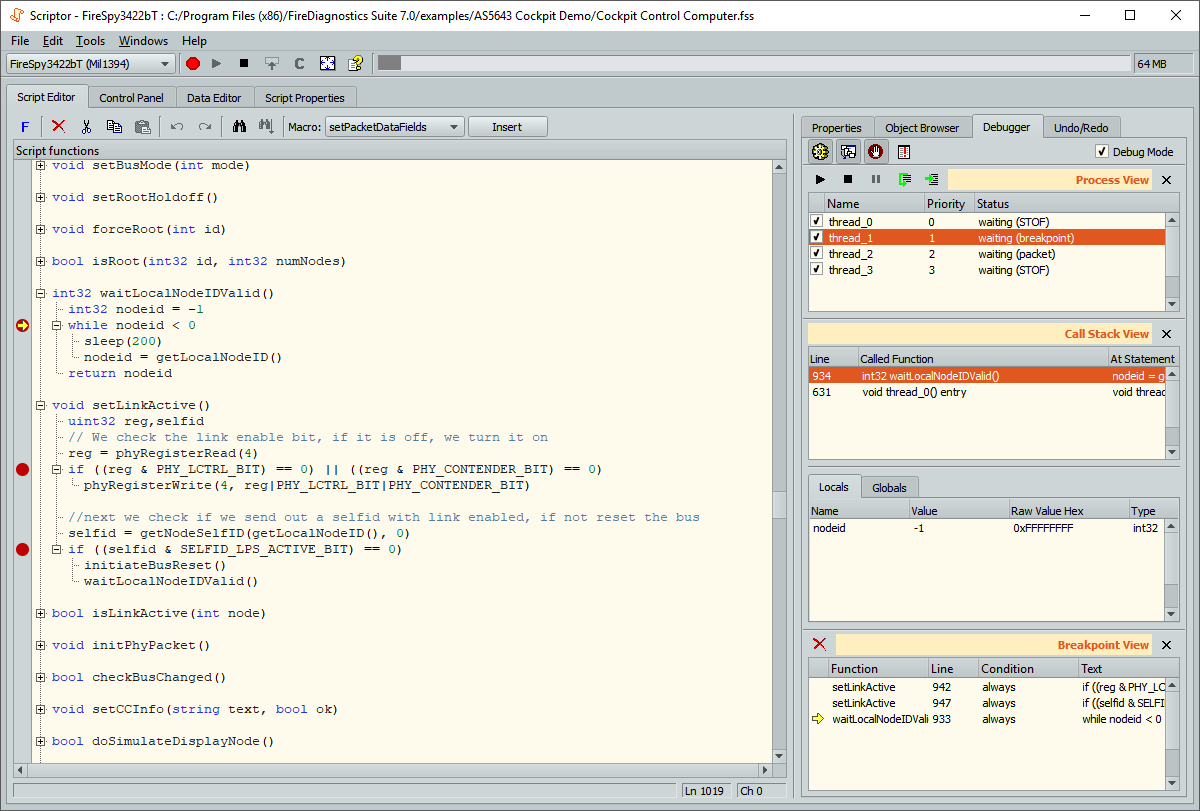Click the debugger stop square in Process View

coord(848,180)
